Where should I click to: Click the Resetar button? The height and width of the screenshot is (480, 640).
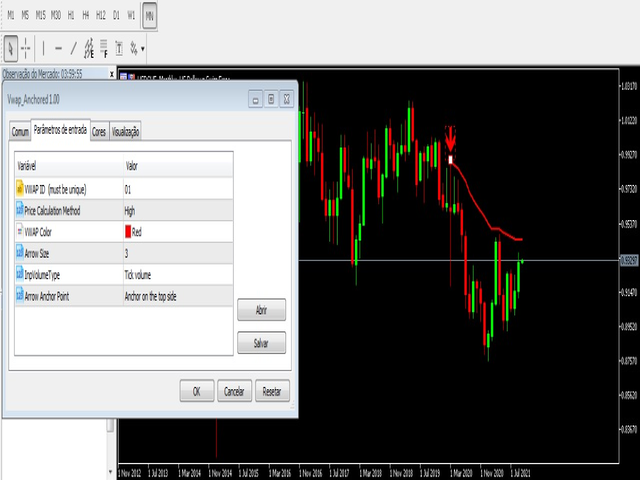pos(272,391)
